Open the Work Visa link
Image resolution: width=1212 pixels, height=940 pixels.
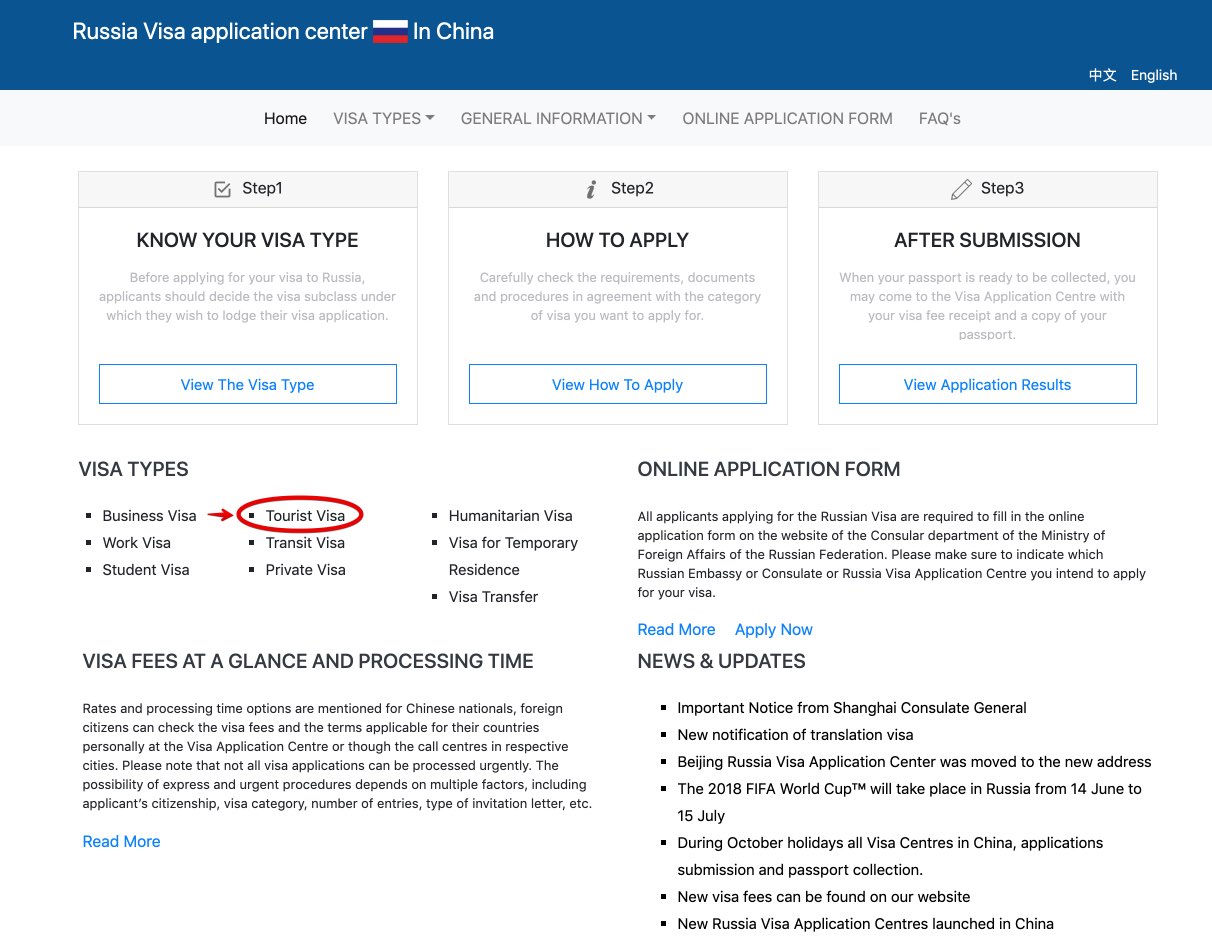click(136, 543)
